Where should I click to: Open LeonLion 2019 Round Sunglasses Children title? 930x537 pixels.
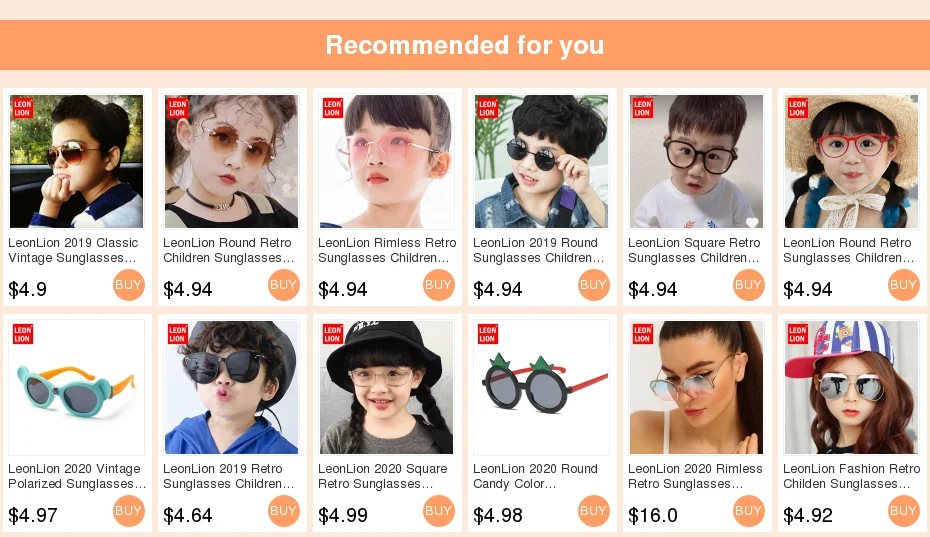(539, 250)
